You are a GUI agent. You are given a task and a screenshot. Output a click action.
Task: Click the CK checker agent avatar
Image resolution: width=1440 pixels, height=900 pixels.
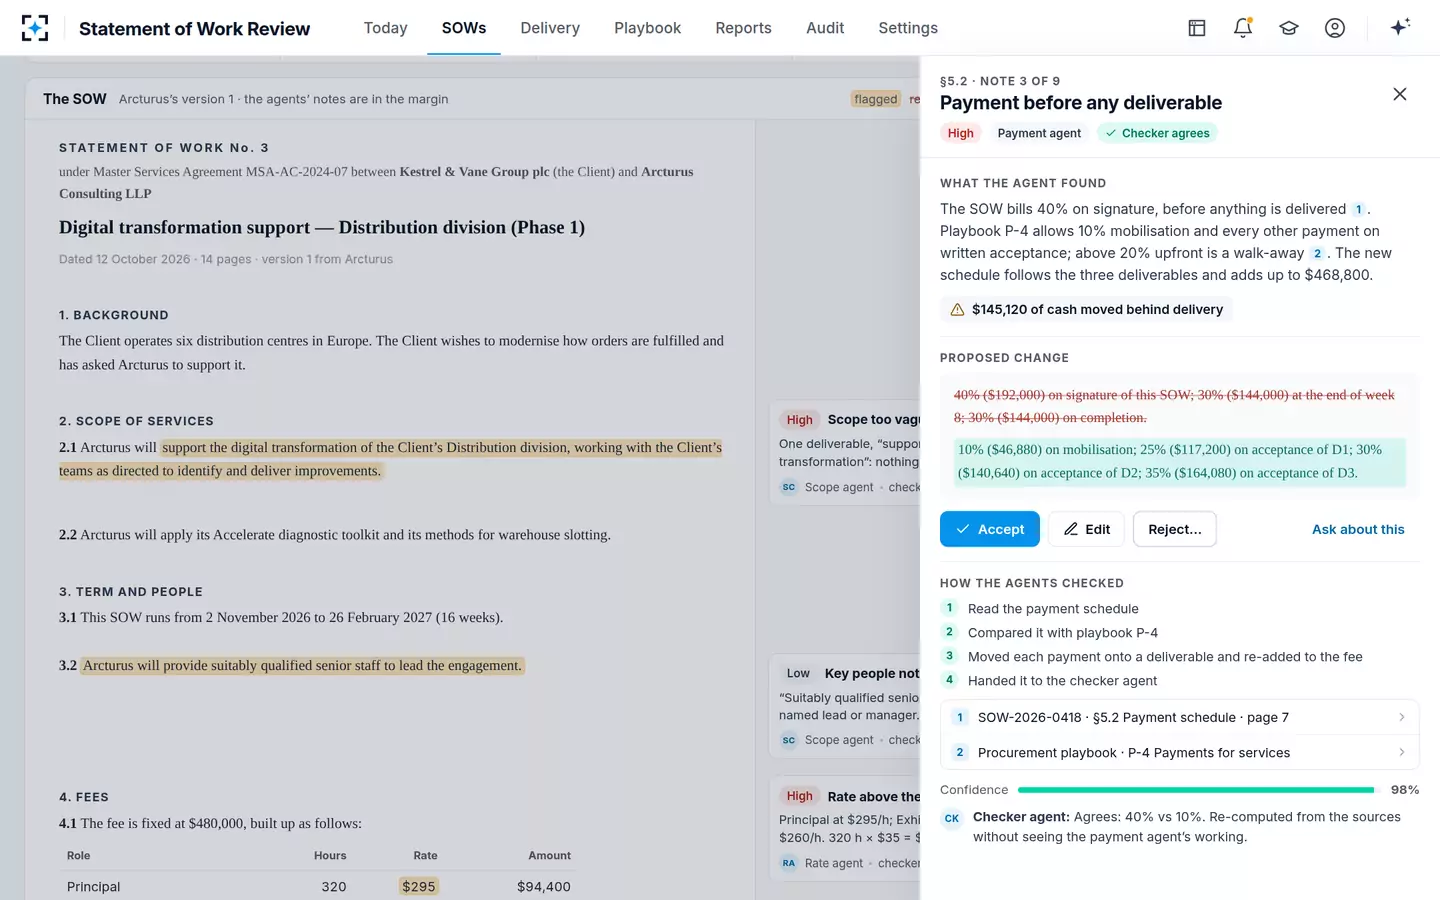(952, 818)
